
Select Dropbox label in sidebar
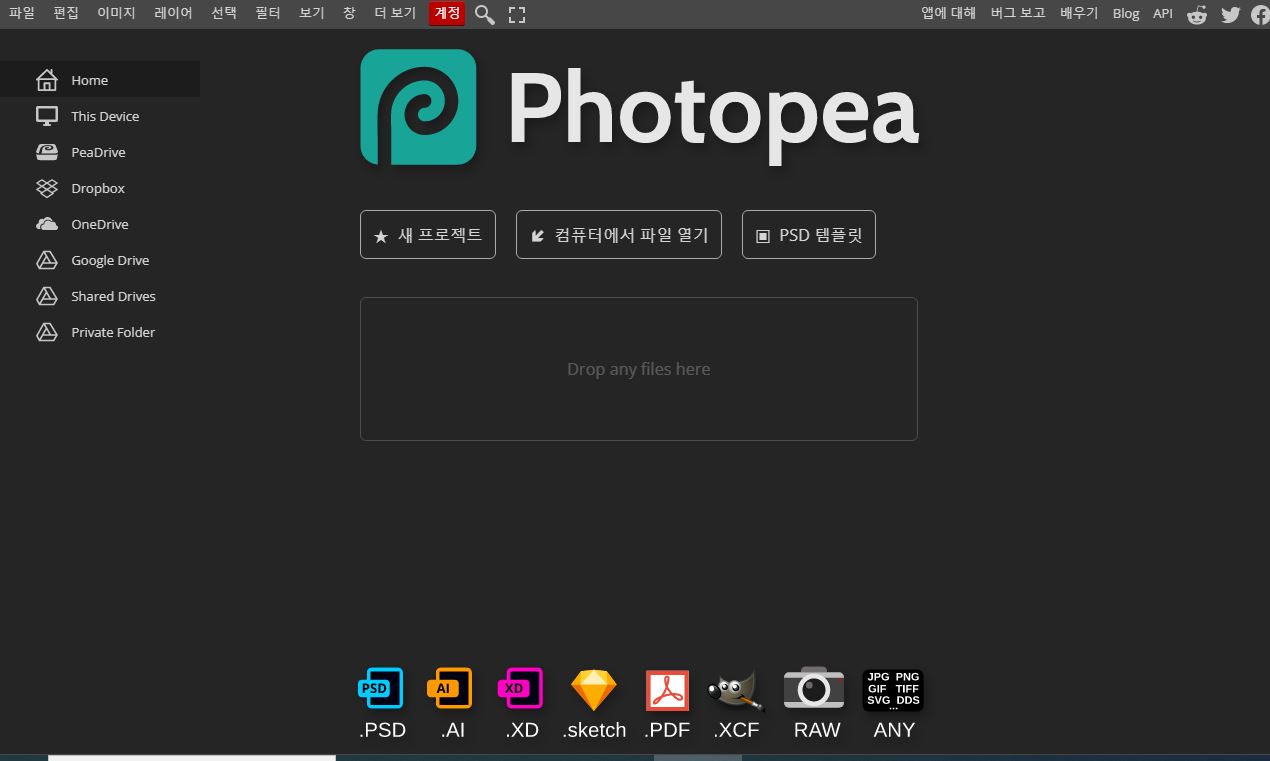[x=98, y=188]
